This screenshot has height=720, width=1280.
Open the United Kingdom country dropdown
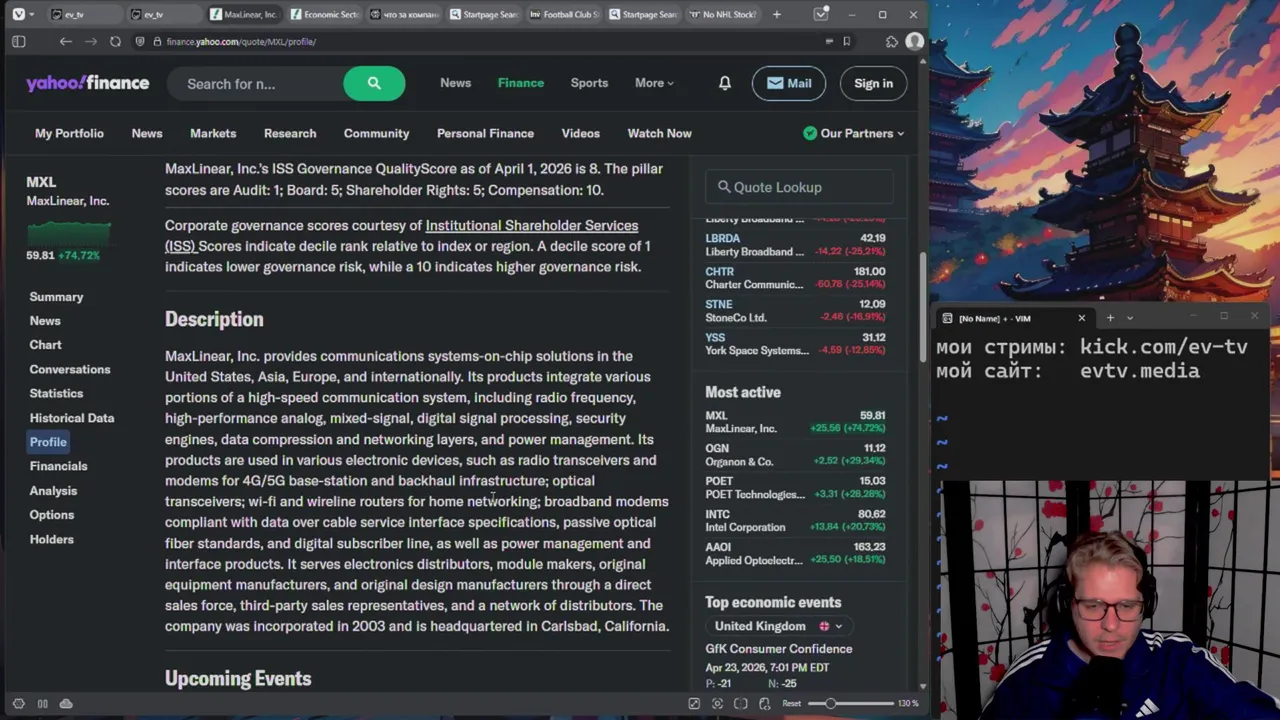coord(778,626)
